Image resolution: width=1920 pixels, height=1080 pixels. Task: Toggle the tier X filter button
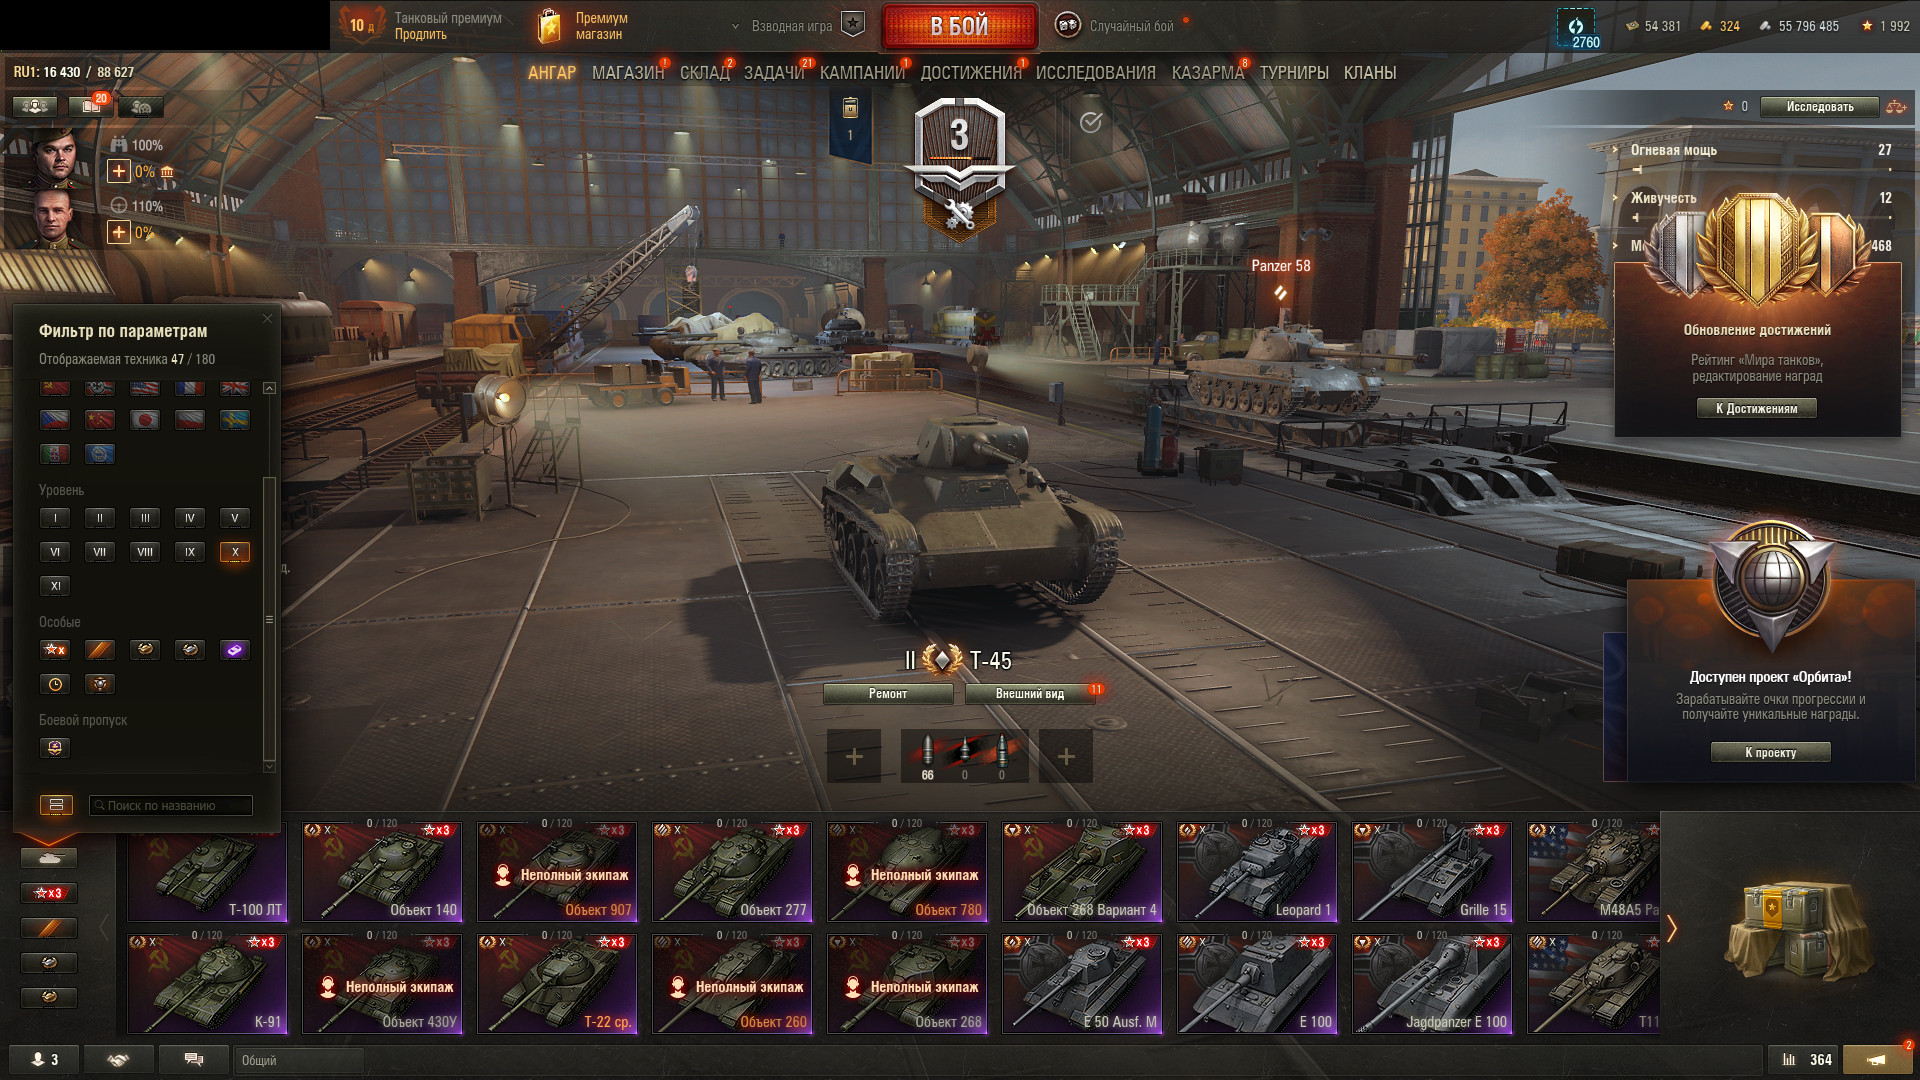tap(235, 552)
